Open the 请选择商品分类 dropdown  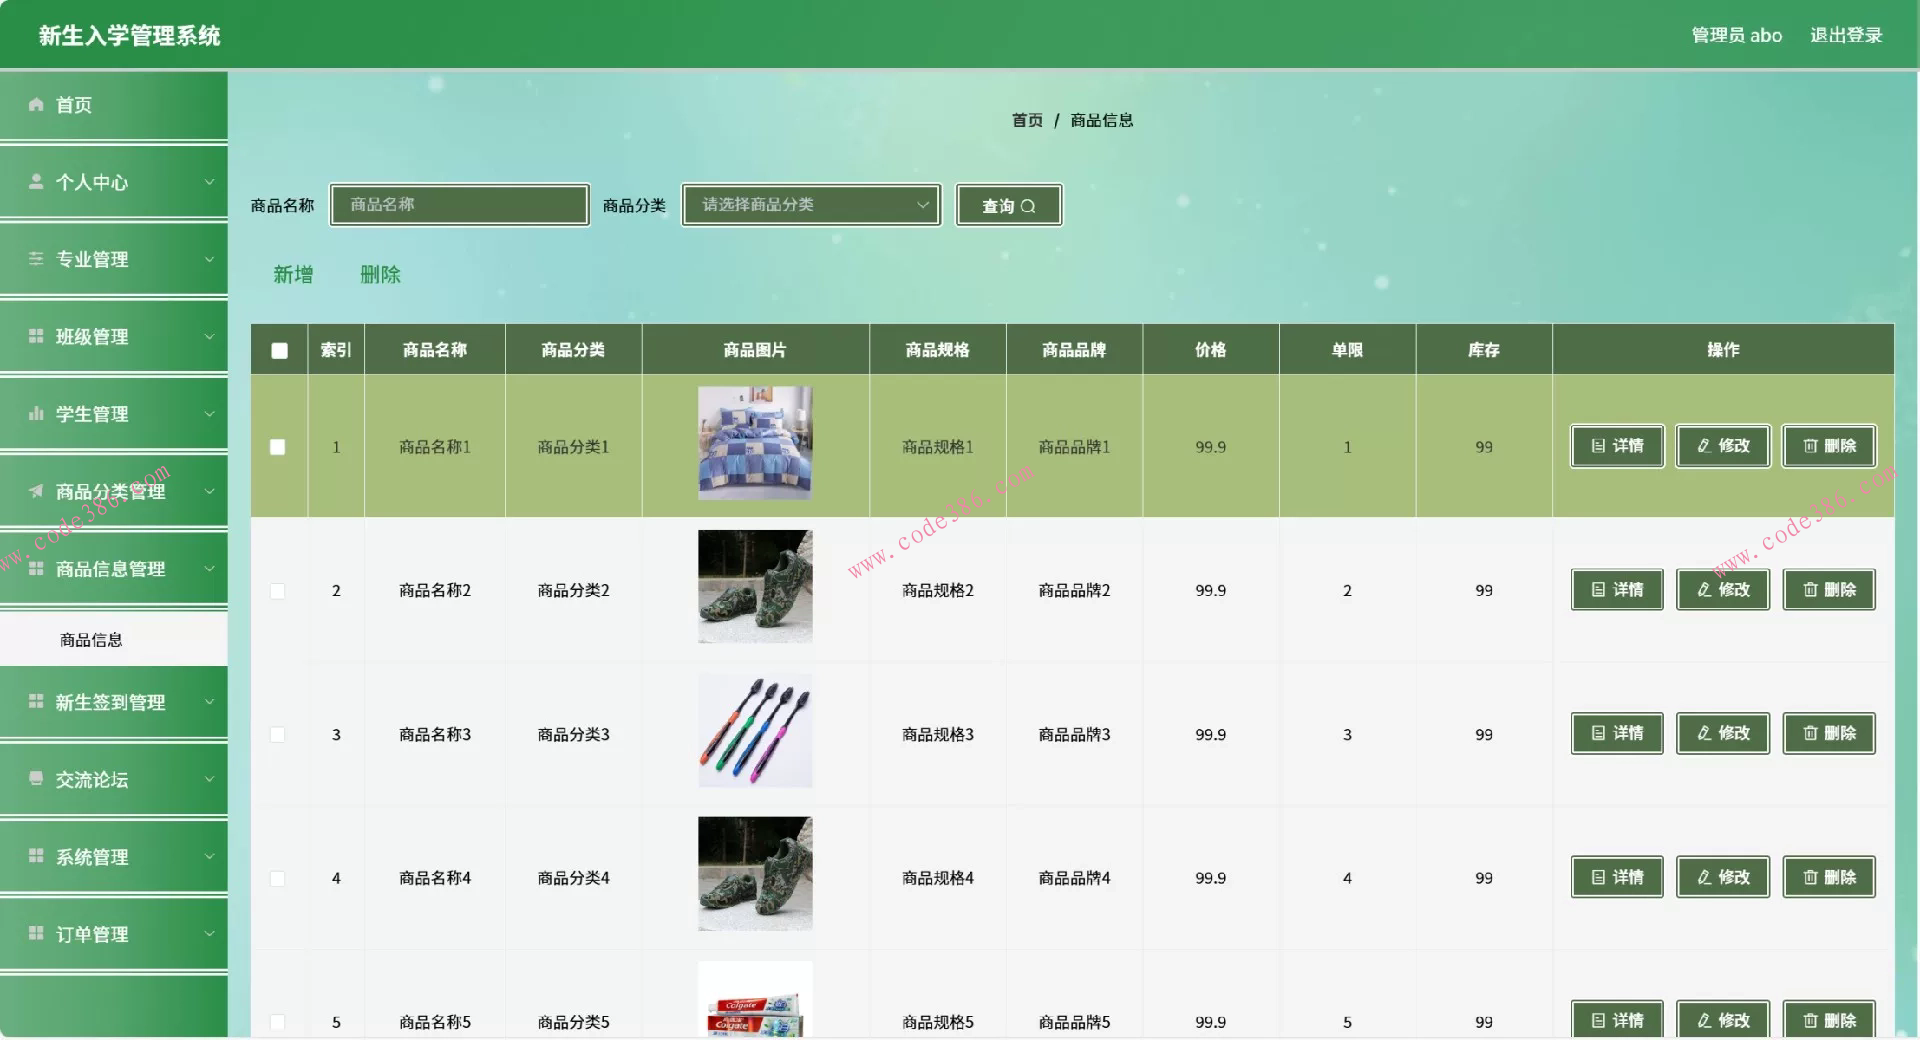[x=810, y=205]
